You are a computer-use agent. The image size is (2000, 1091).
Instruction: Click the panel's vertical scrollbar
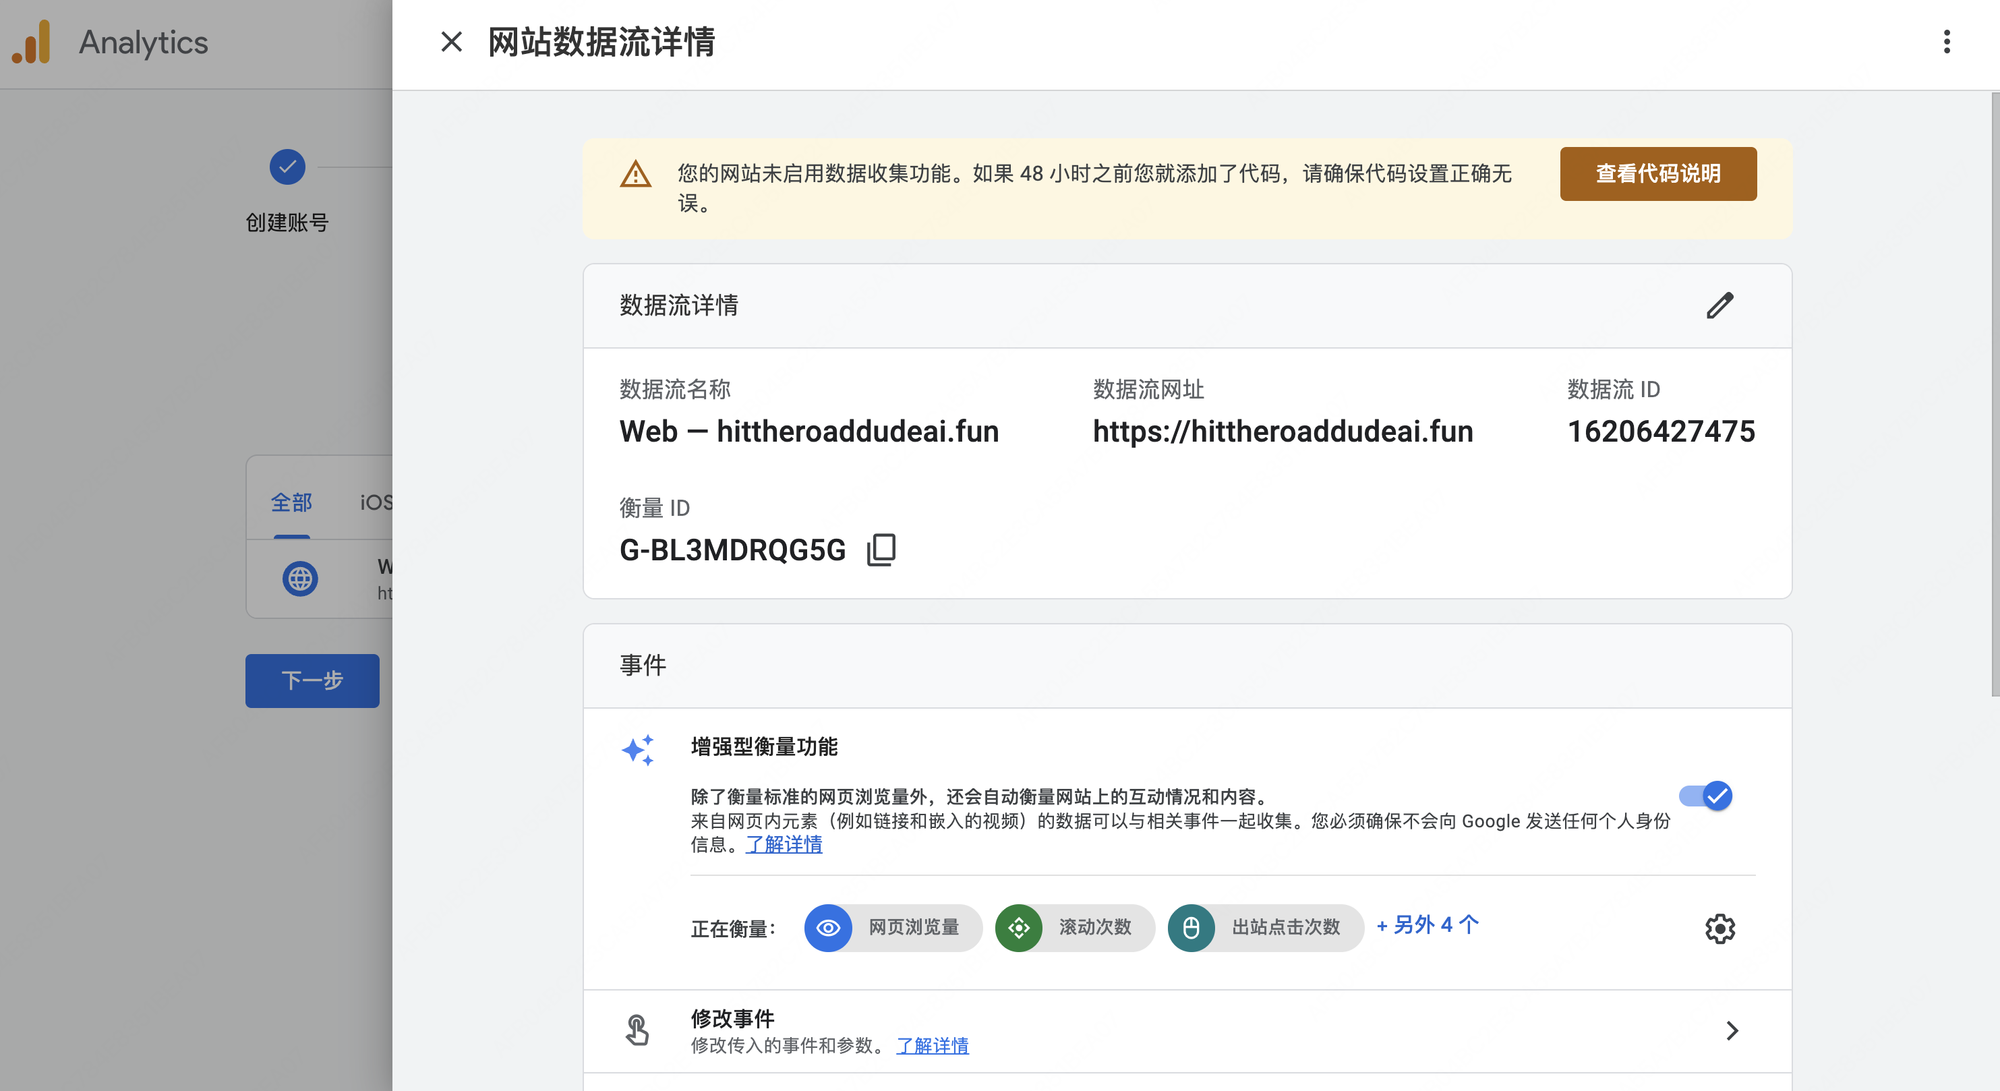point(1995,395)
